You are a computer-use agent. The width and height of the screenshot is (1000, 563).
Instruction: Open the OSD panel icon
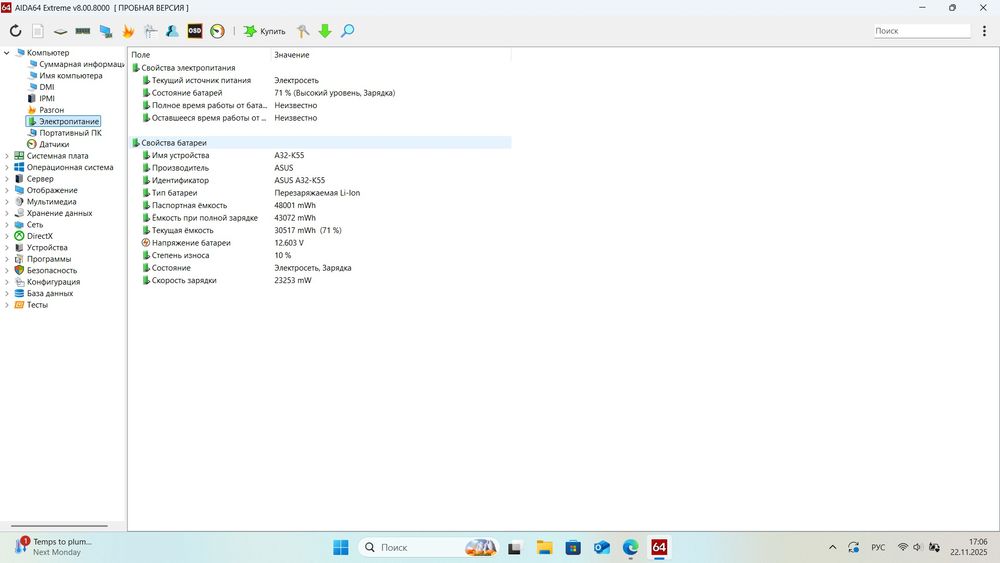point(195,31)
